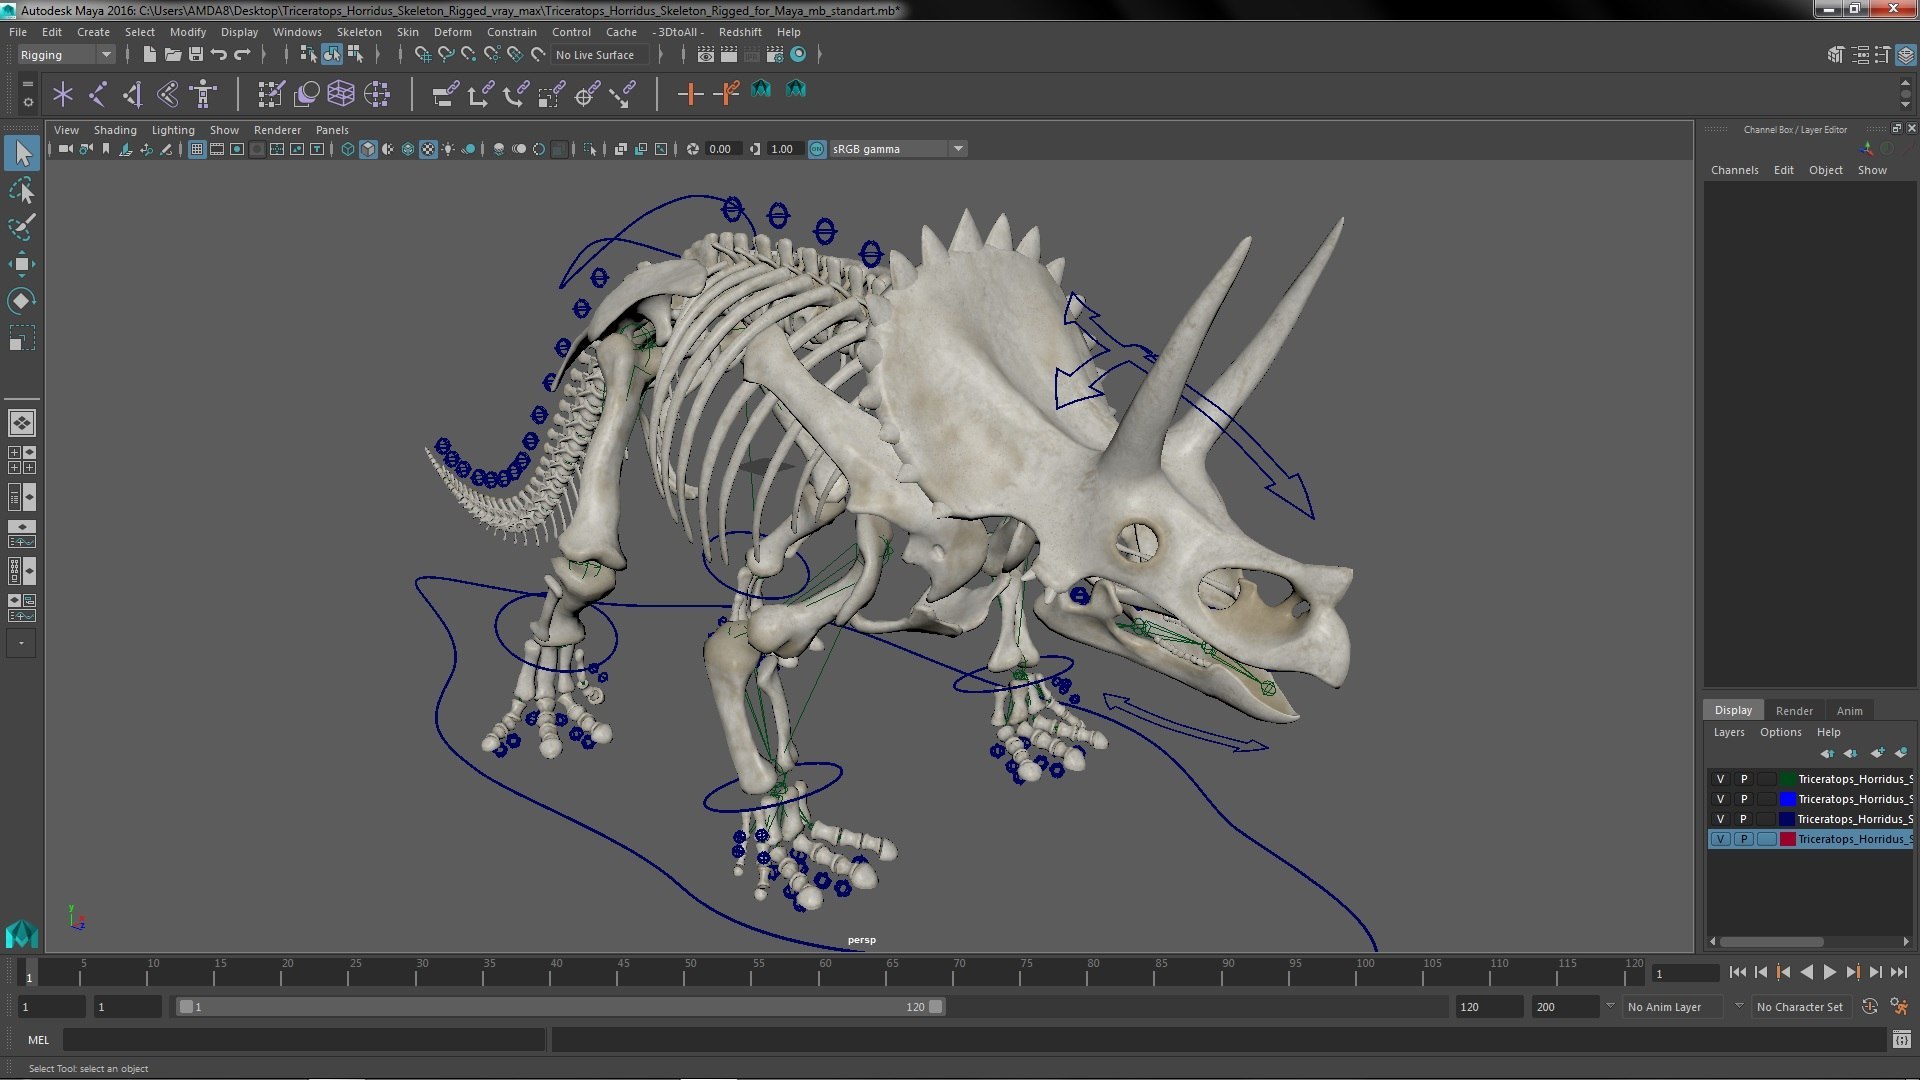This screenshot has height=1080, width=1920.
Task: Open the Channels menu in the Channel Box
Action: click(1734, 170)
